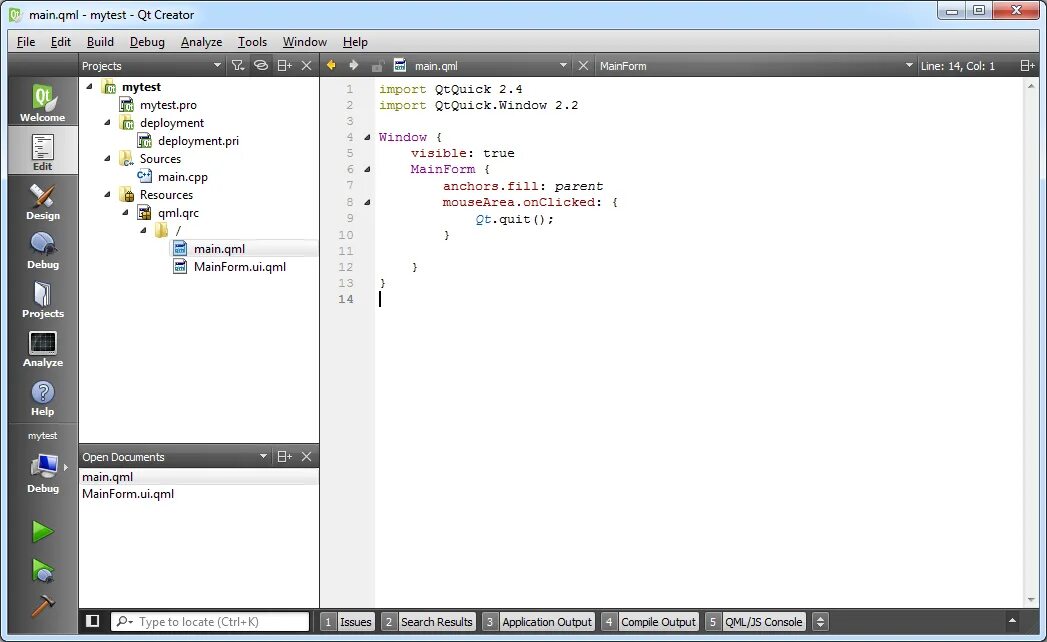Switch to Edit mode
The image size is (1047, 642).
point(43,151)
